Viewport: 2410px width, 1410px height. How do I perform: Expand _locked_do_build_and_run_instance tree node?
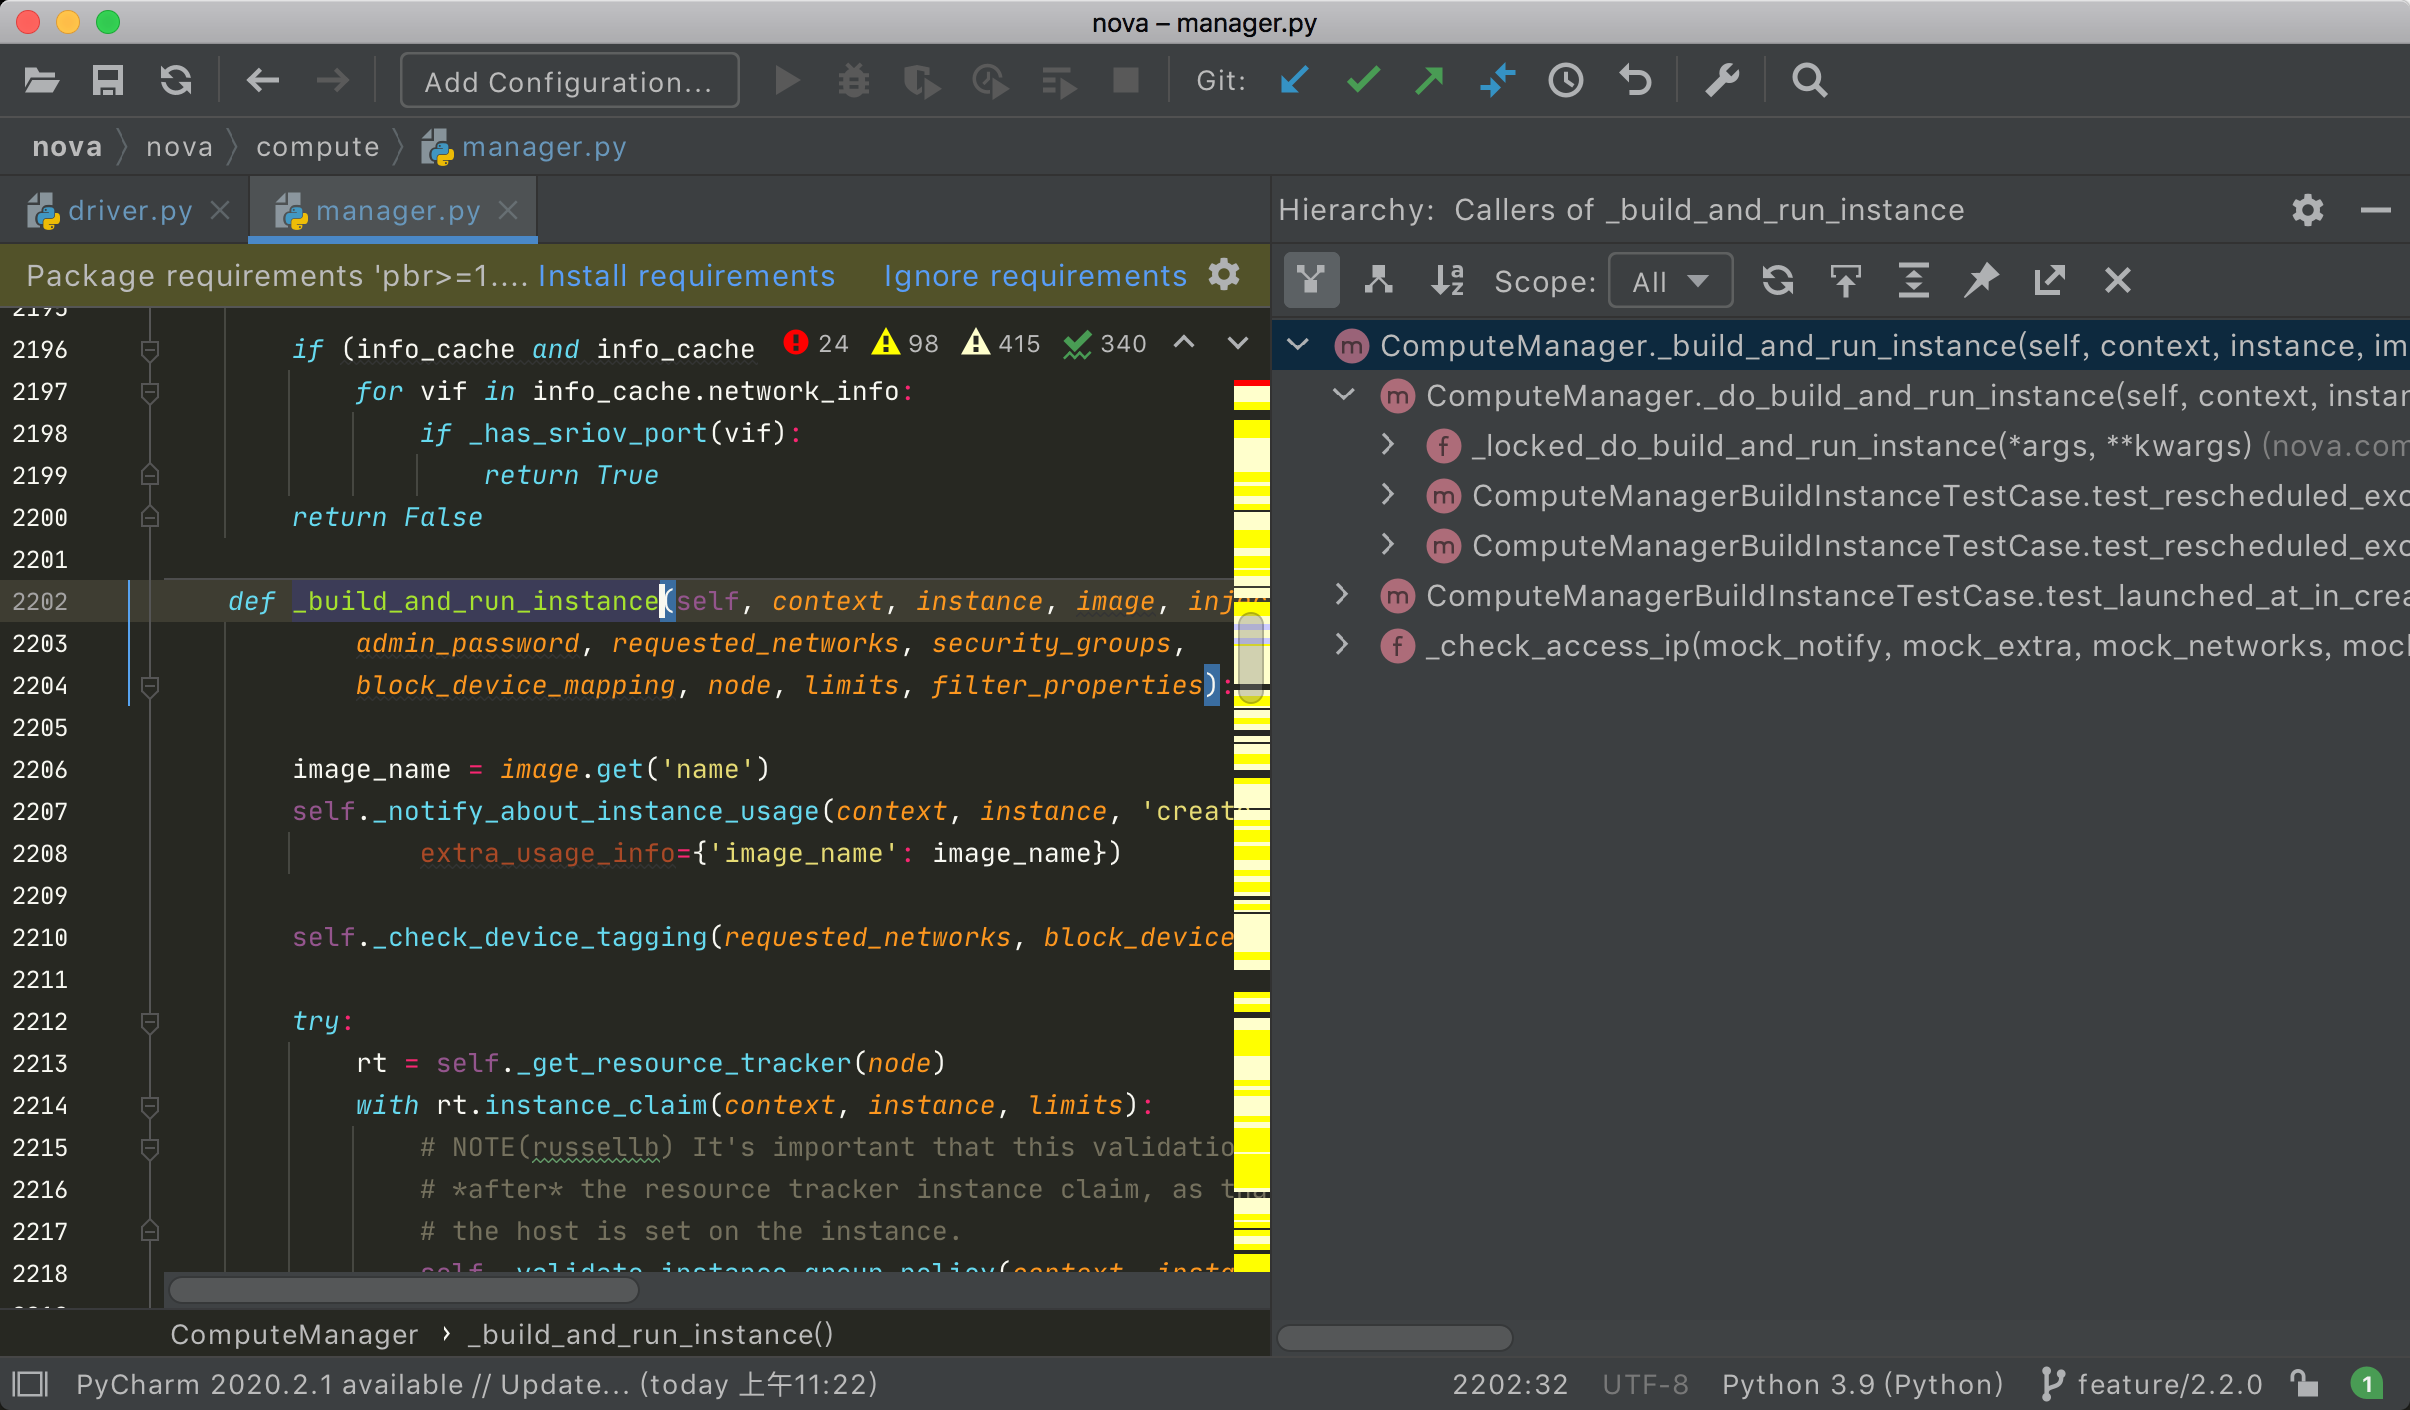1388,444
